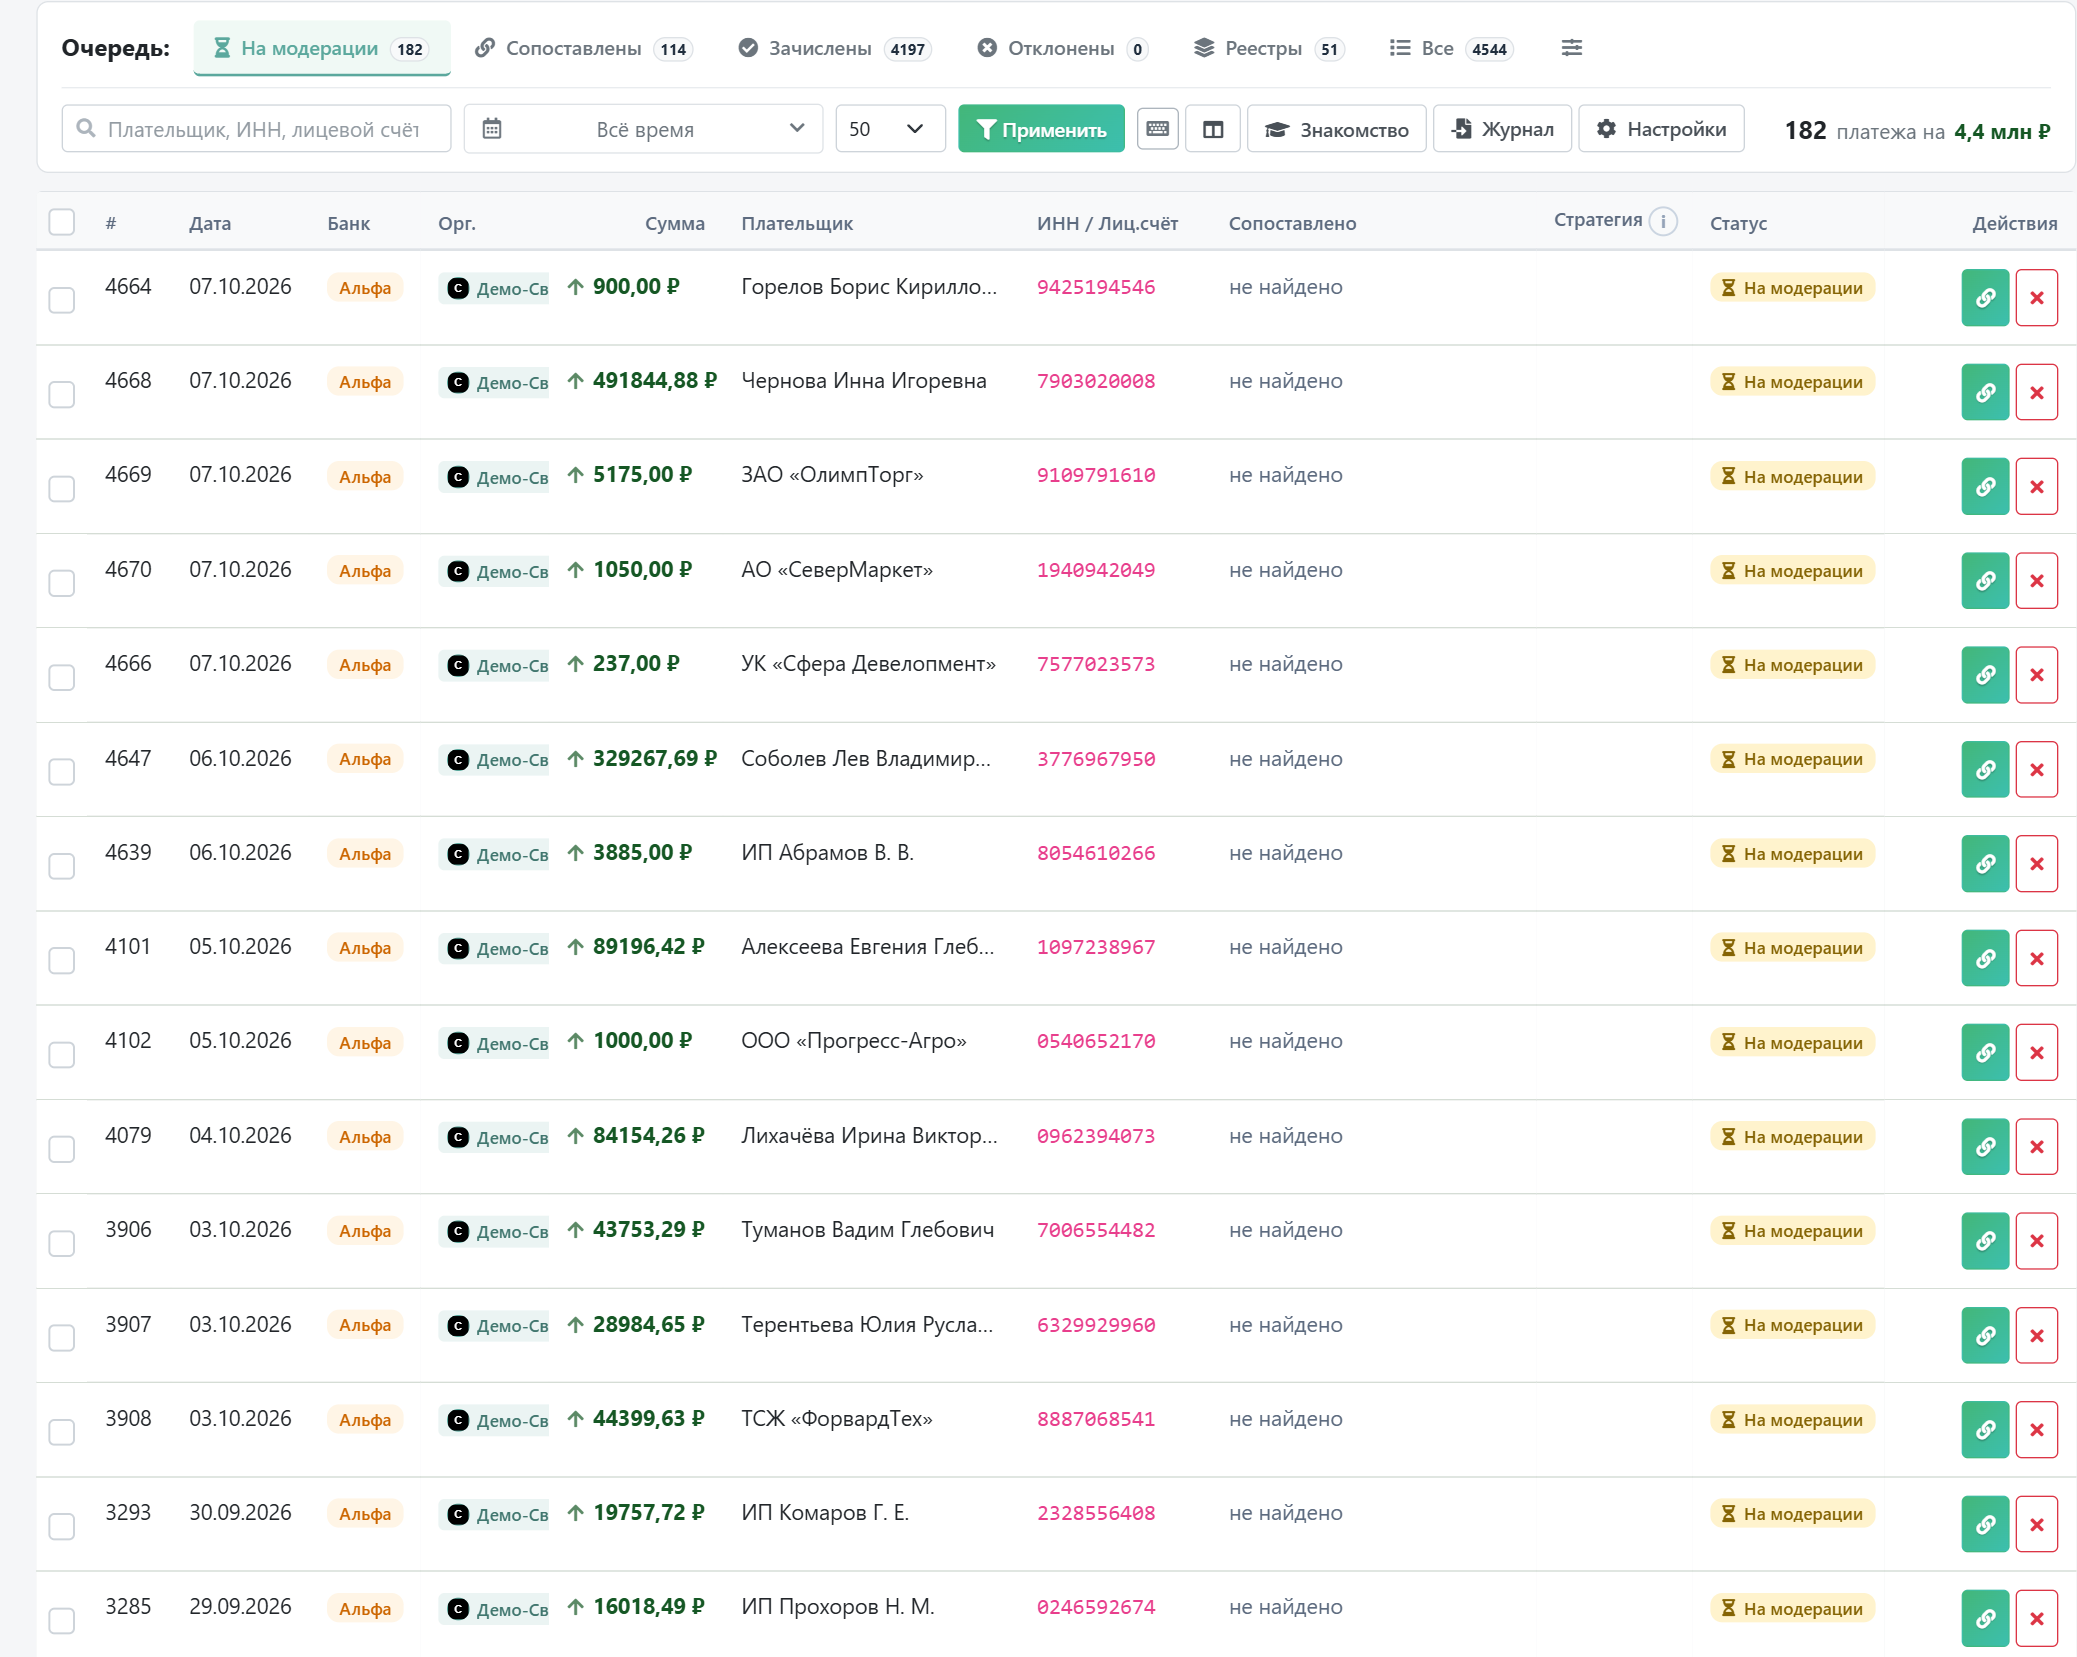
Task: Focus the Плательщик, ИНН search field
Action: 256,129
